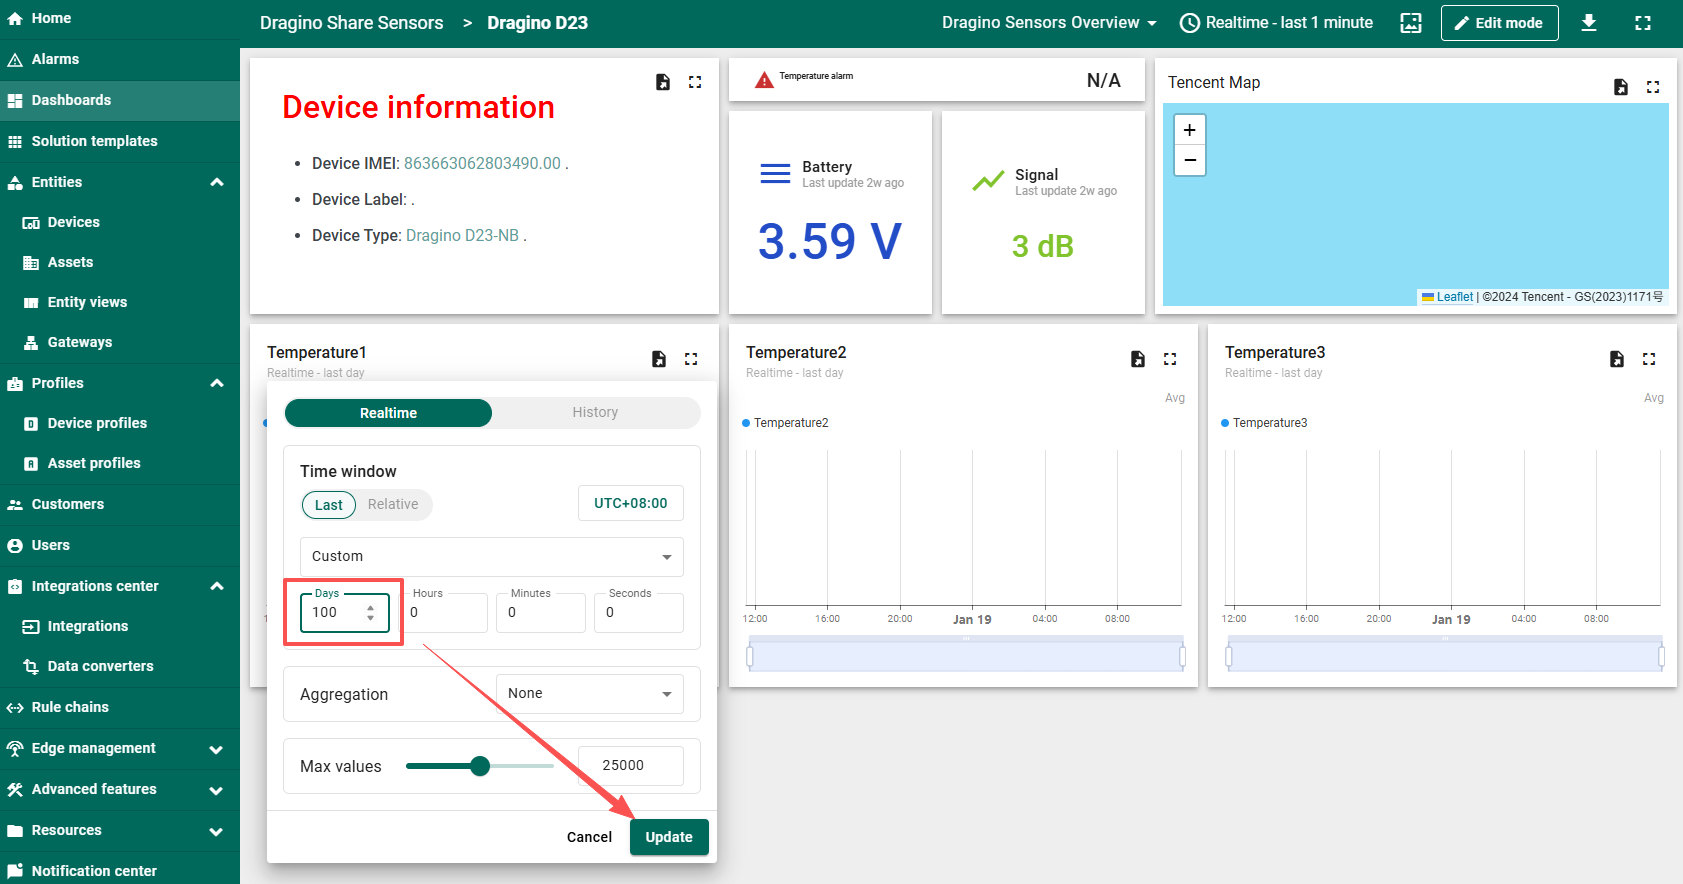Click the dashboard download icon in header
The width and height of the screenshot is (1683, 884).
click(x=1588, y=23)
